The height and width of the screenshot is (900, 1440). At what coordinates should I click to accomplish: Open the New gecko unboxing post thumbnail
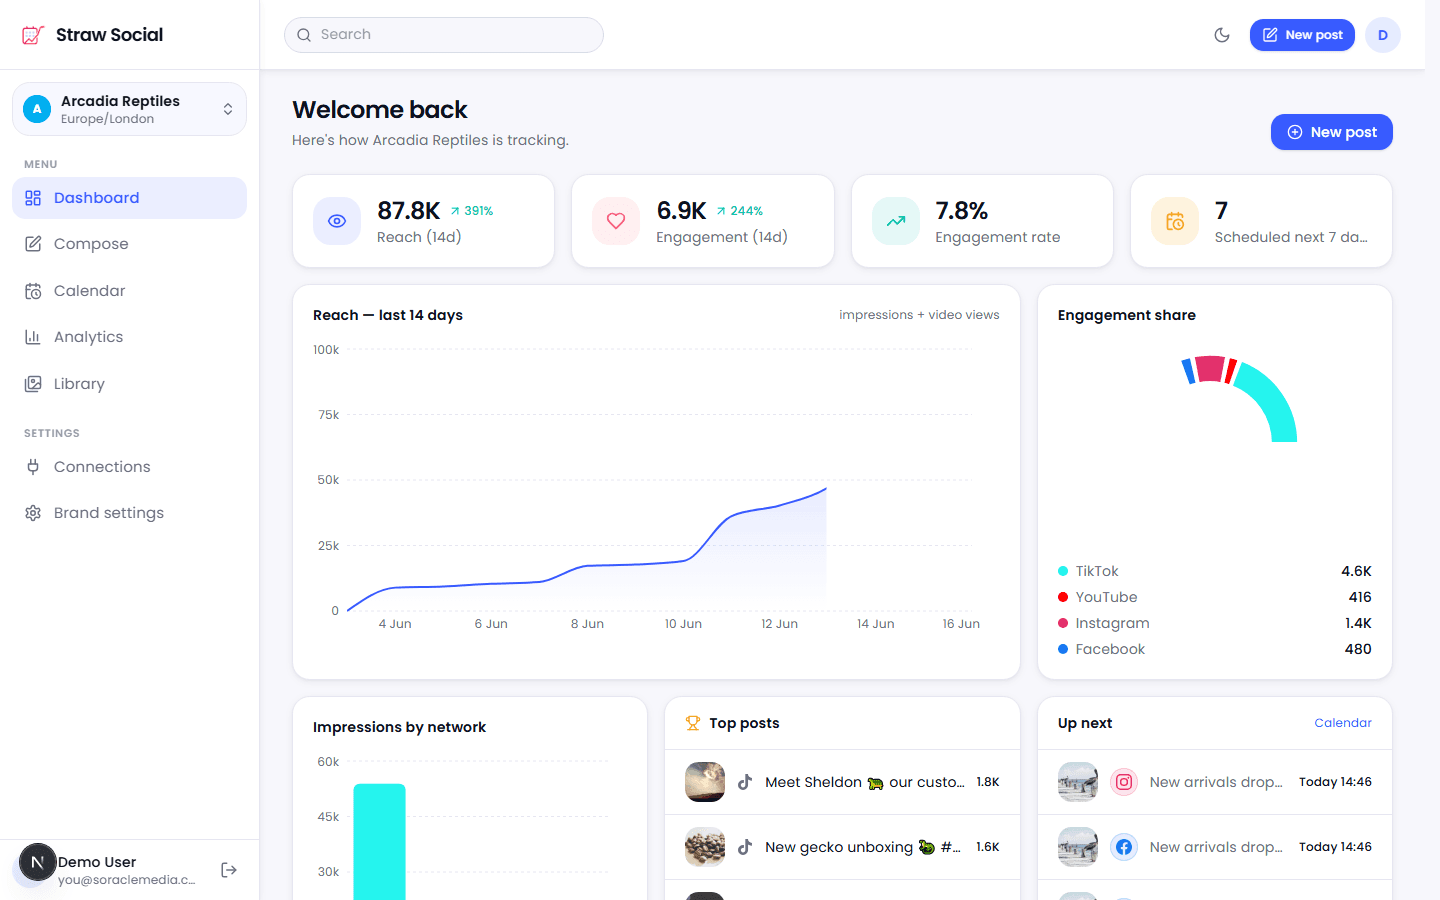click(705, 847)
